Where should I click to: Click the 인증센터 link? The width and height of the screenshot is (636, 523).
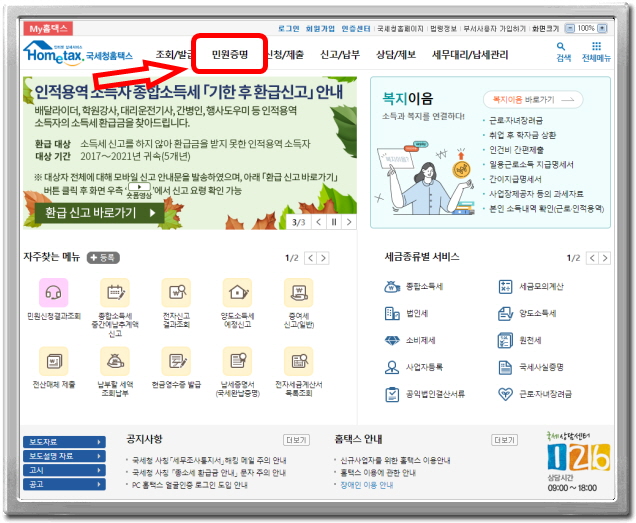tap(356, 28)
